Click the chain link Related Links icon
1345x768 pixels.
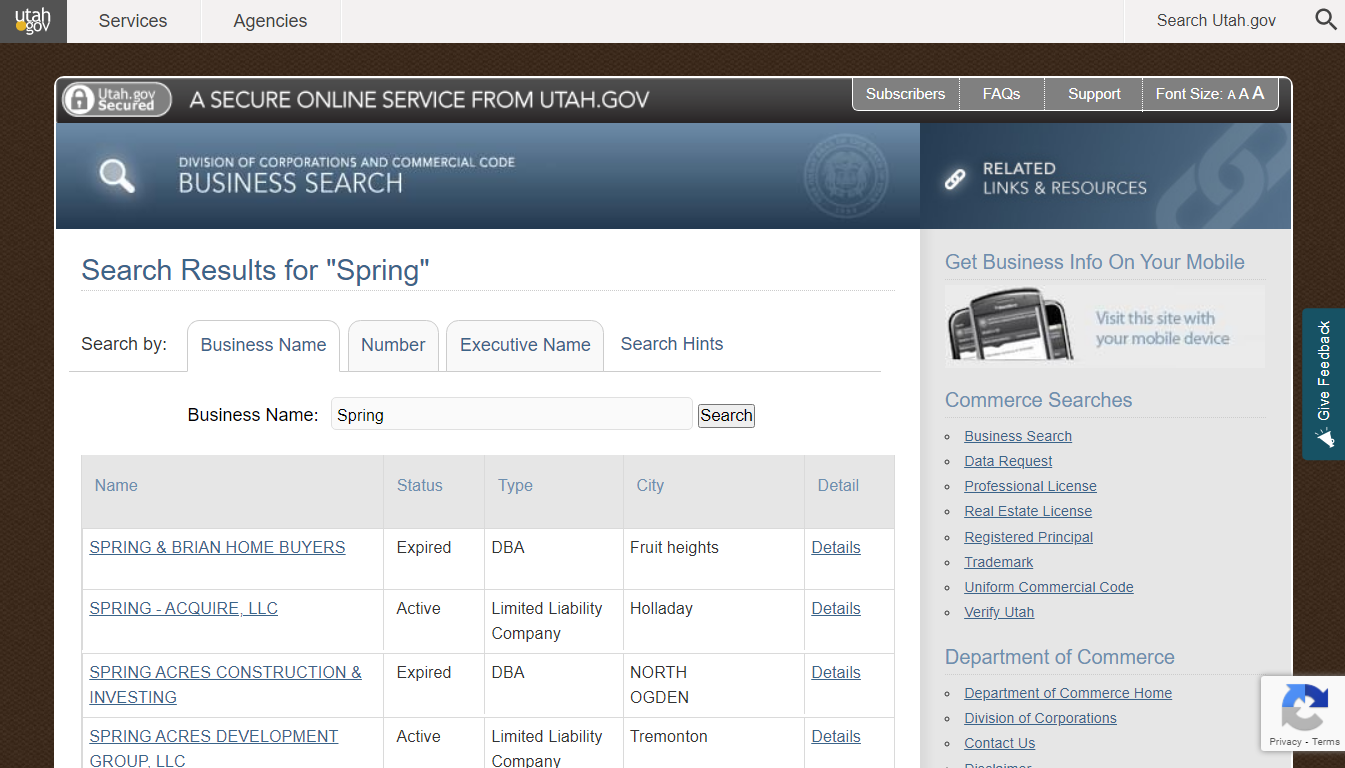click(955, 179)
